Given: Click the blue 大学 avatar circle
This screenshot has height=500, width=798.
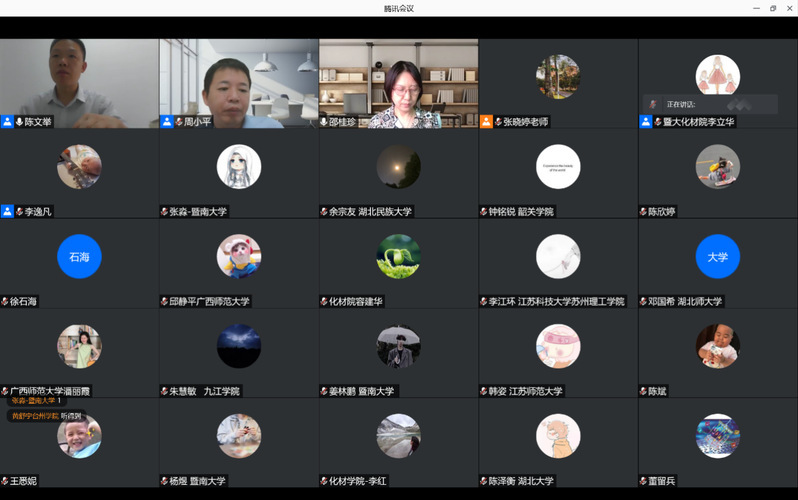Looking at the screenshot, I should tap(717, 257).
